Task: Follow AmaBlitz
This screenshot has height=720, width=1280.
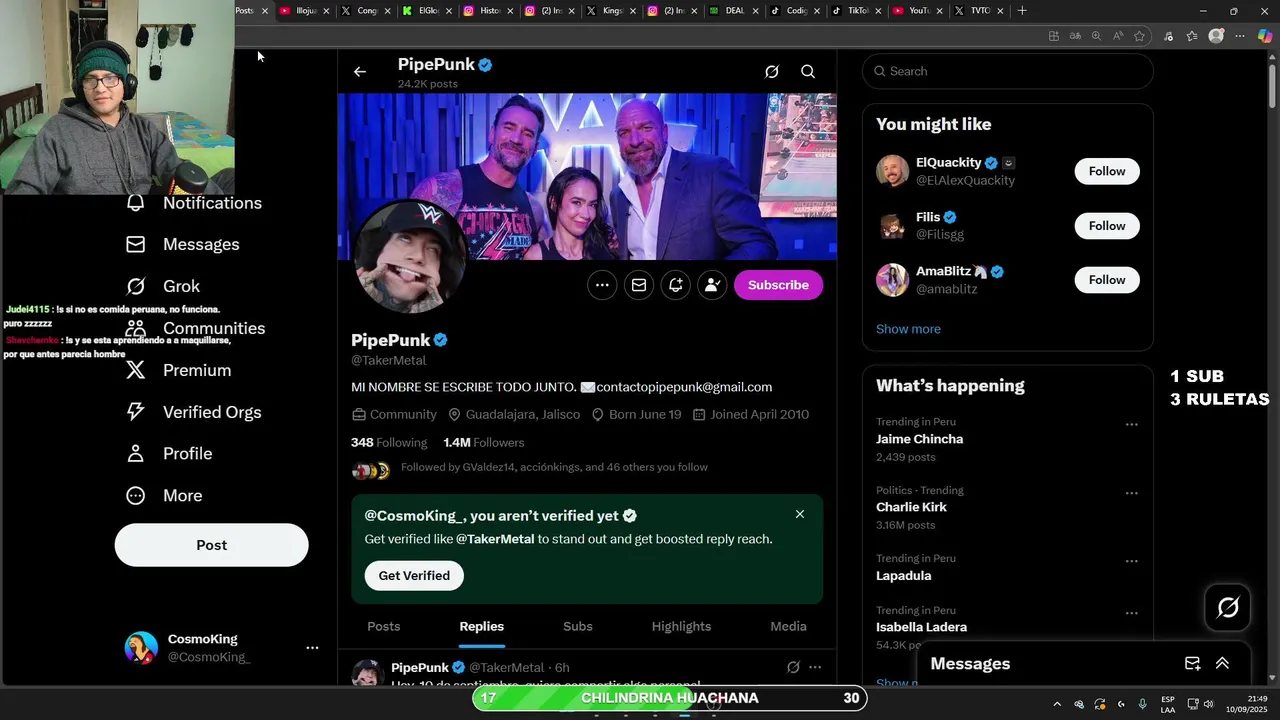Action: click(x=1107, y=280)
